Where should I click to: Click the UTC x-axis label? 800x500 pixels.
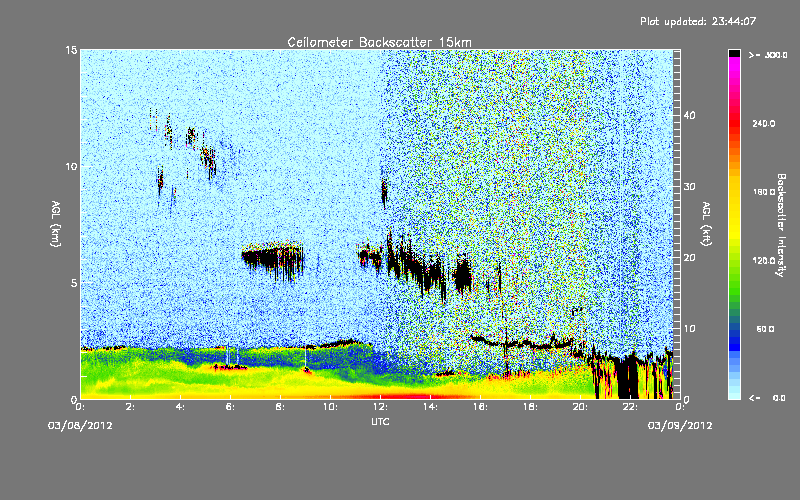[380, 421]
